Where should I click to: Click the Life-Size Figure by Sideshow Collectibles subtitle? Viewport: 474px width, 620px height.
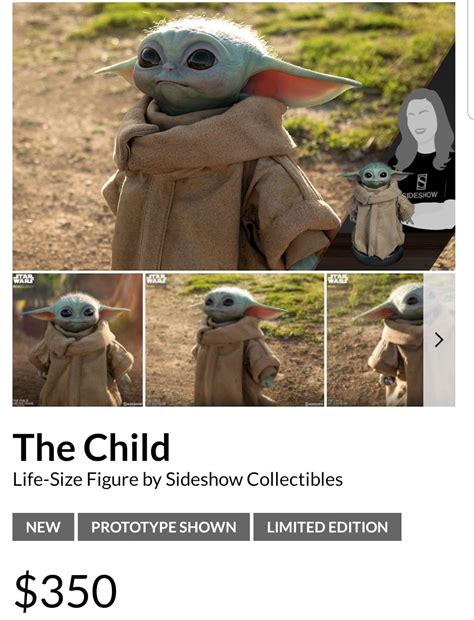click(178, 480)
